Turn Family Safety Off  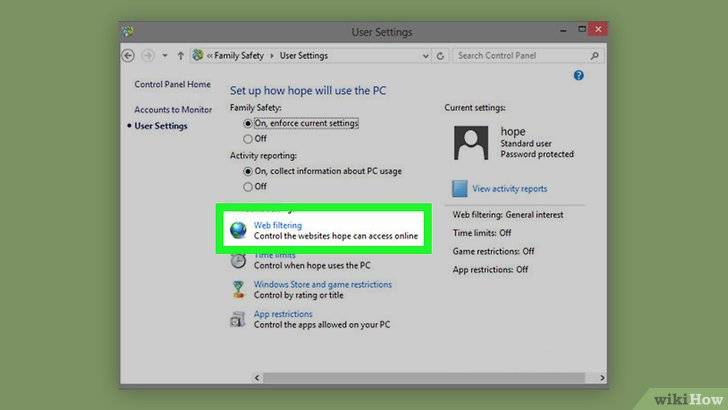pos(247,139)
